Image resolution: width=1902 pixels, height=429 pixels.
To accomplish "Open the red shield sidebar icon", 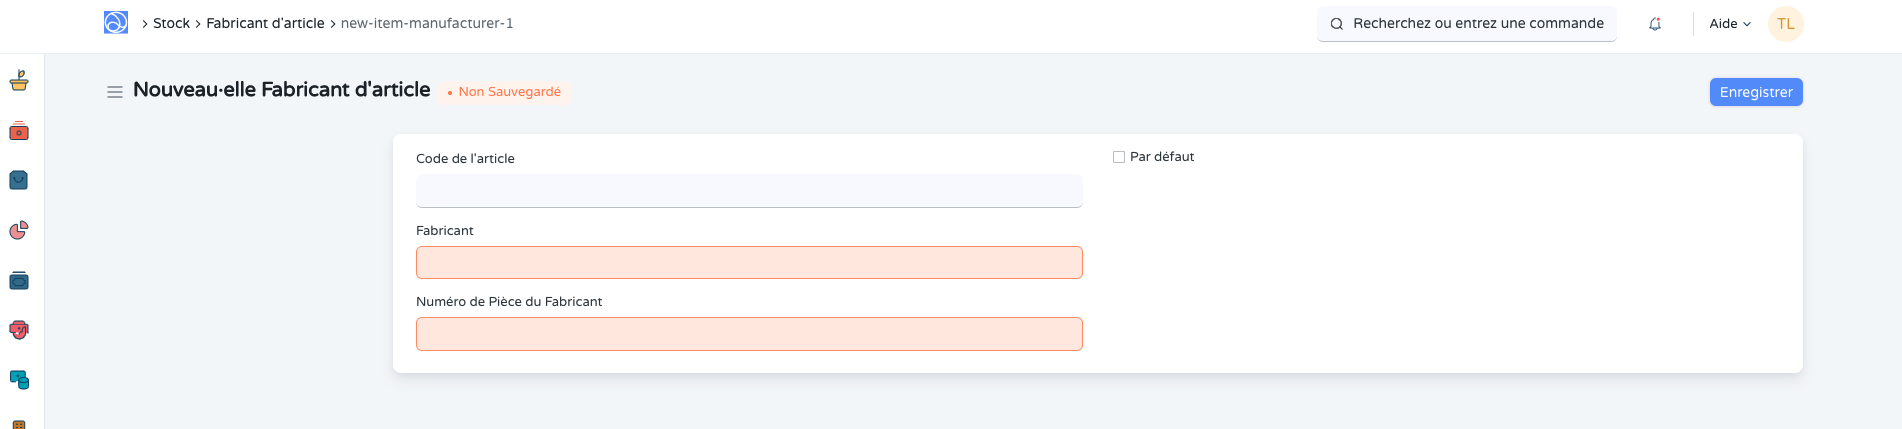I will (19, 330).
